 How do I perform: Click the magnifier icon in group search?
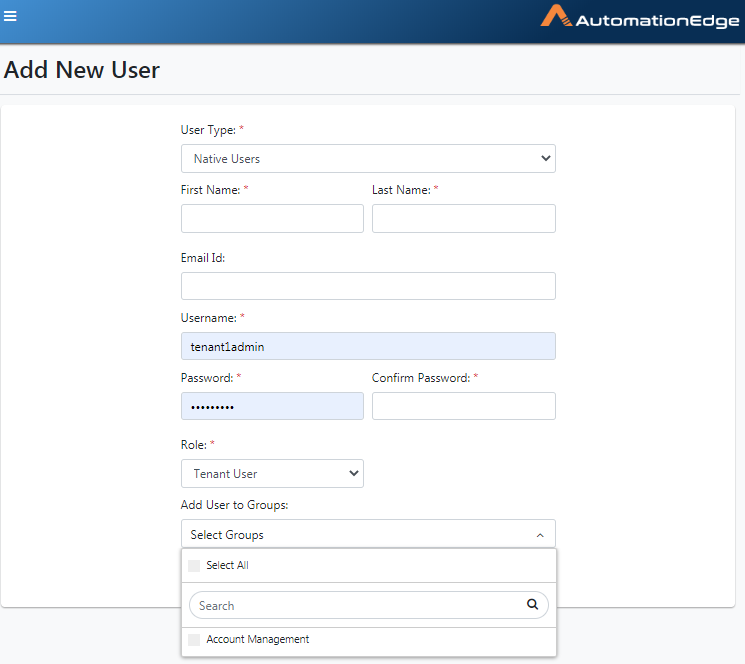[x=532, y=604]
